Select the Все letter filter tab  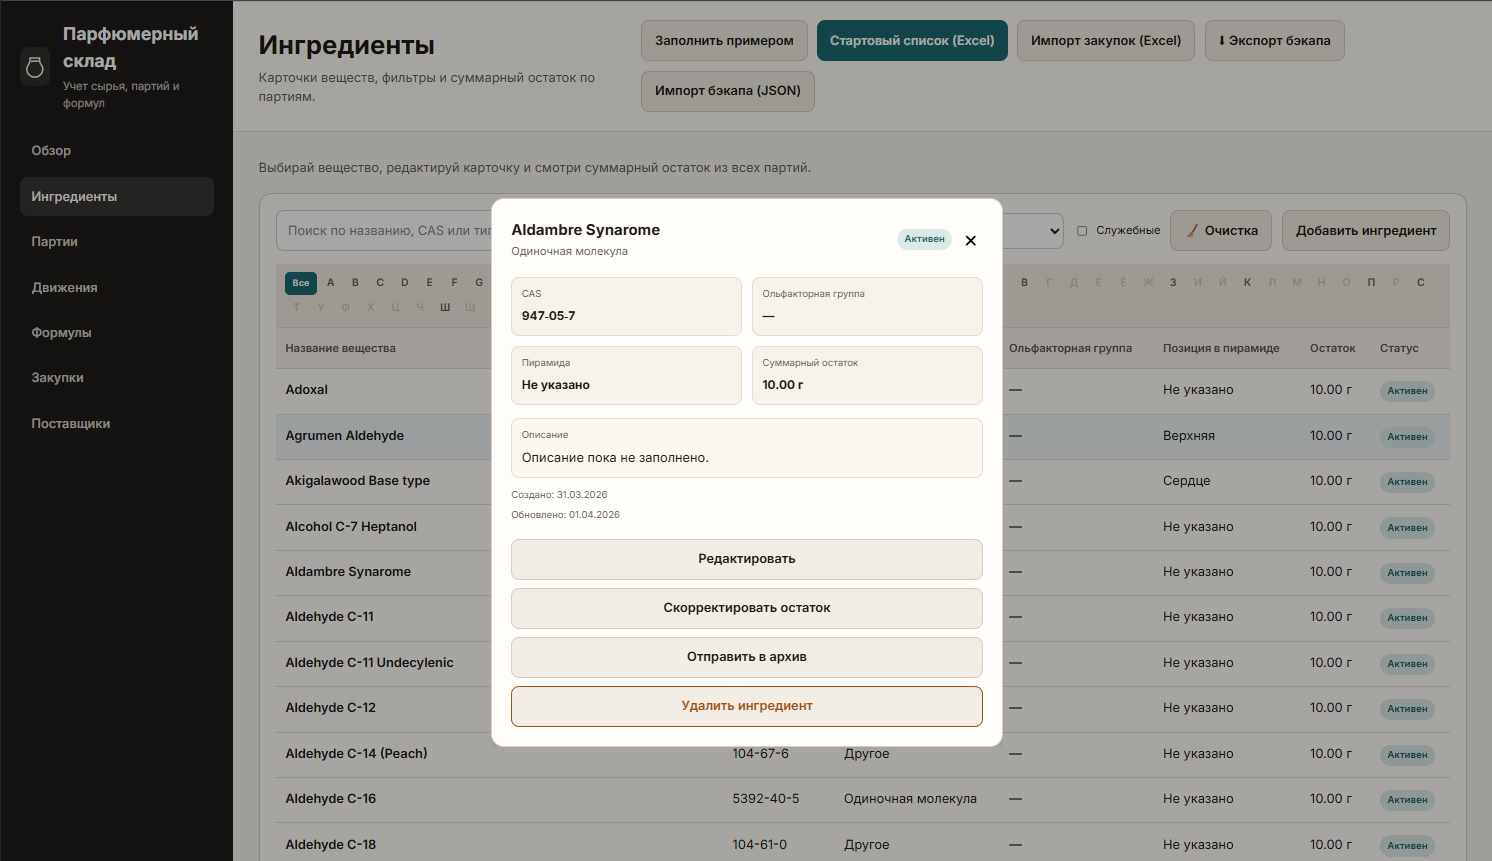click(301, 283)
